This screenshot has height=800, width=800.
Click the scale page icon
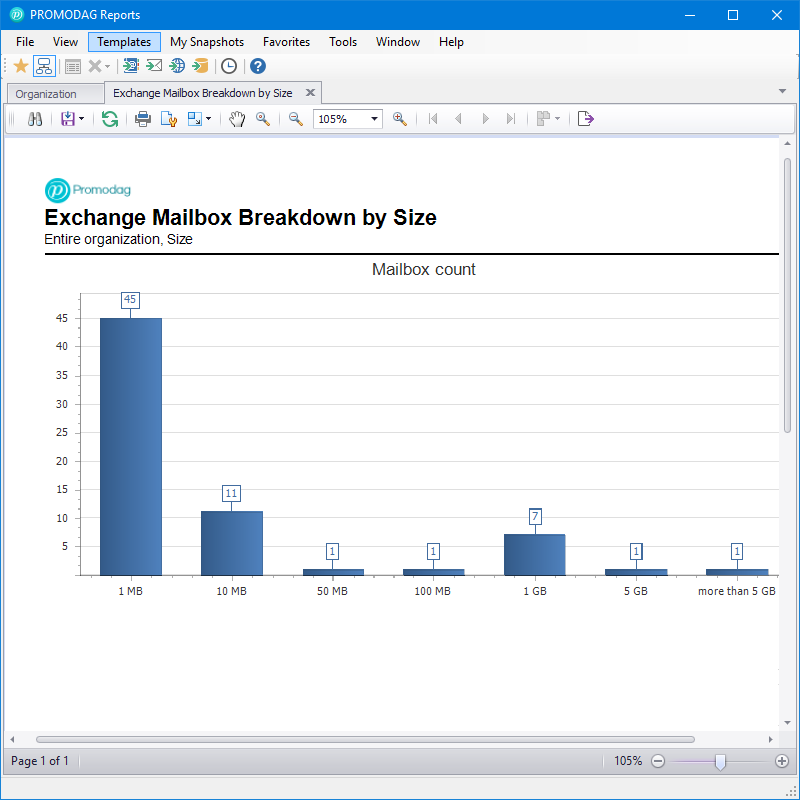(195, 119)
